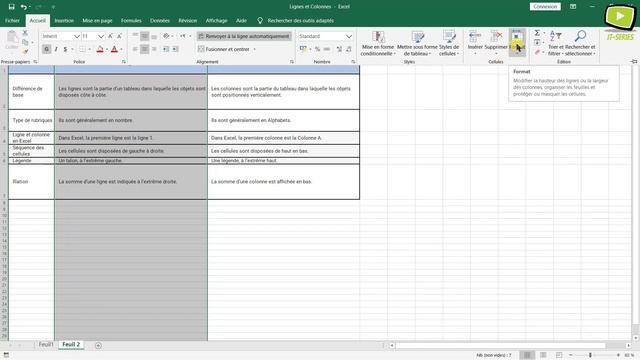The width and height of the screenshot is (640, 360).
Task: Open fill color dropdown arrow
Action: click(x=106, y=49)
